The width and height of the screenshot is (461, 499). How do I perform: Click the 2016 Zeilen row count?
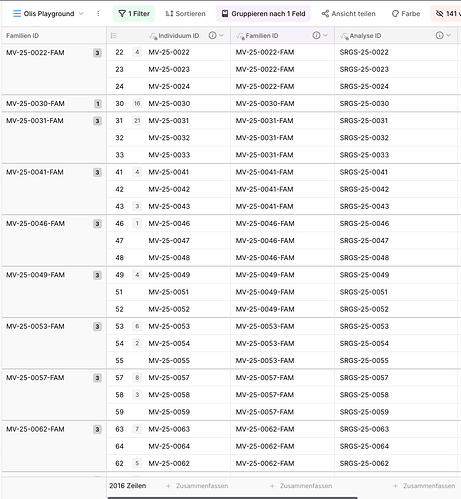pos(128,486)
